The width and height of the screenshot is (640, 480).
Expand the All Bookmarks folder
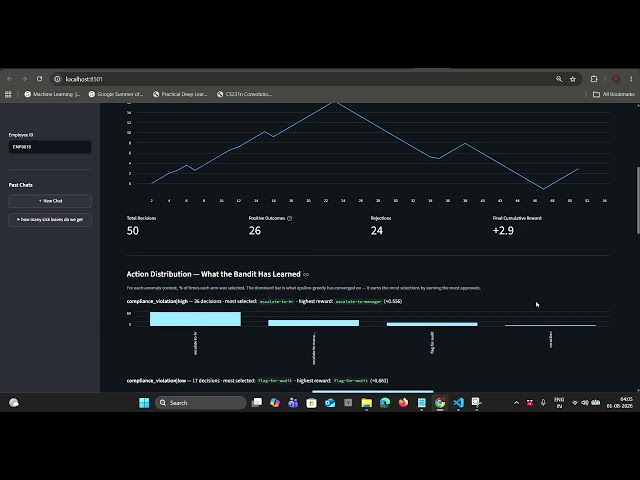tap(613, 94)
